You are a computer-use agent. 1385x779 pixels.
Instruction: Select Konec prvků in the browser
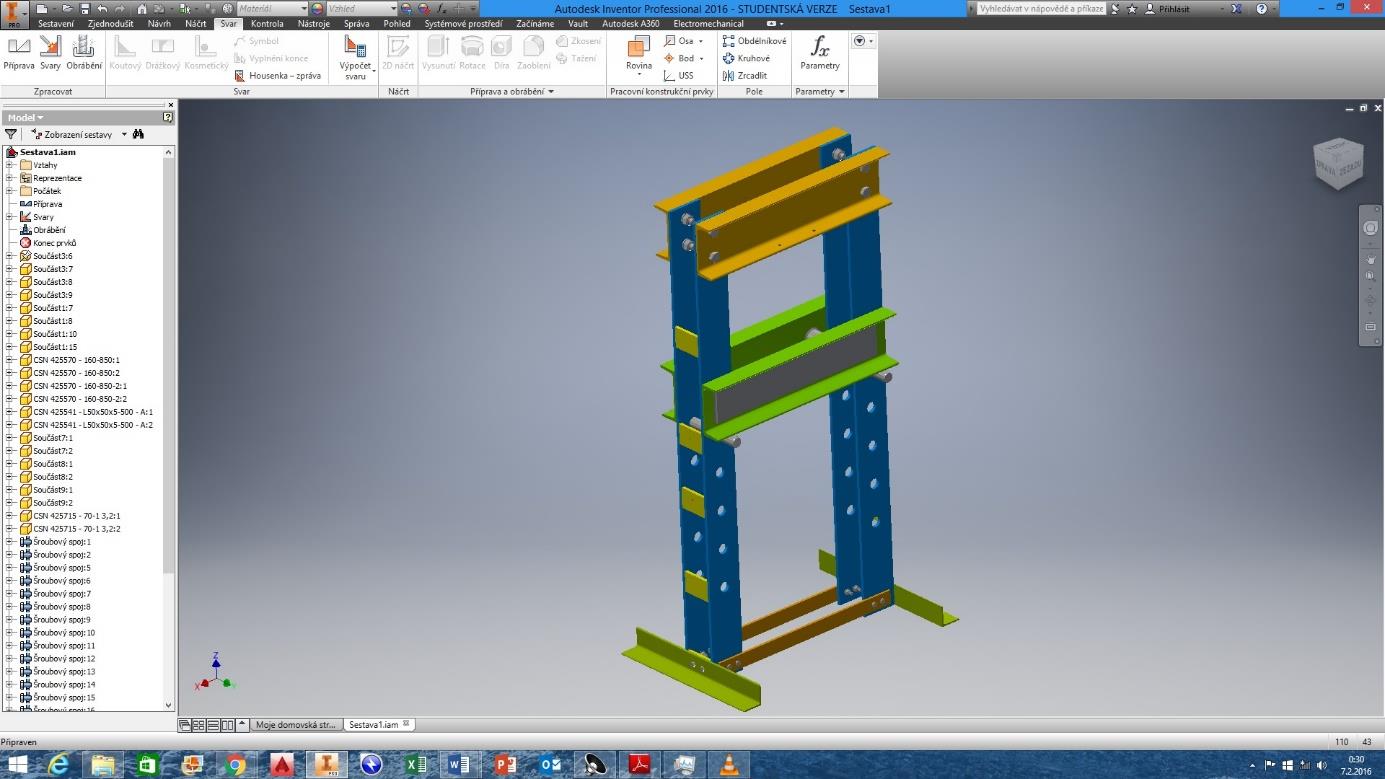coord(54,243)
